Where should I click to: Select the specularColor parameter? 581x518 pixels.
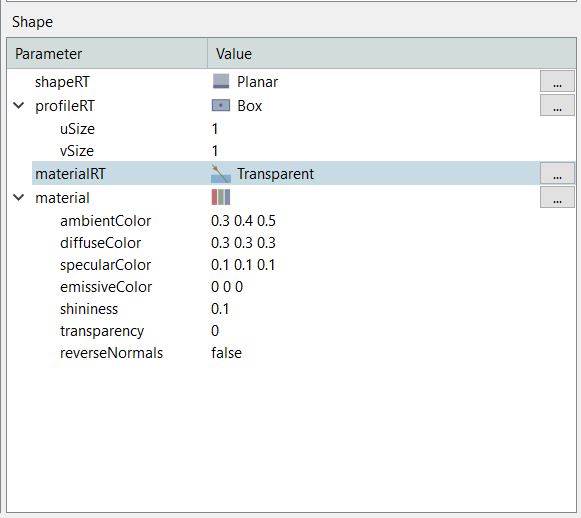click(x=106, y=265)
